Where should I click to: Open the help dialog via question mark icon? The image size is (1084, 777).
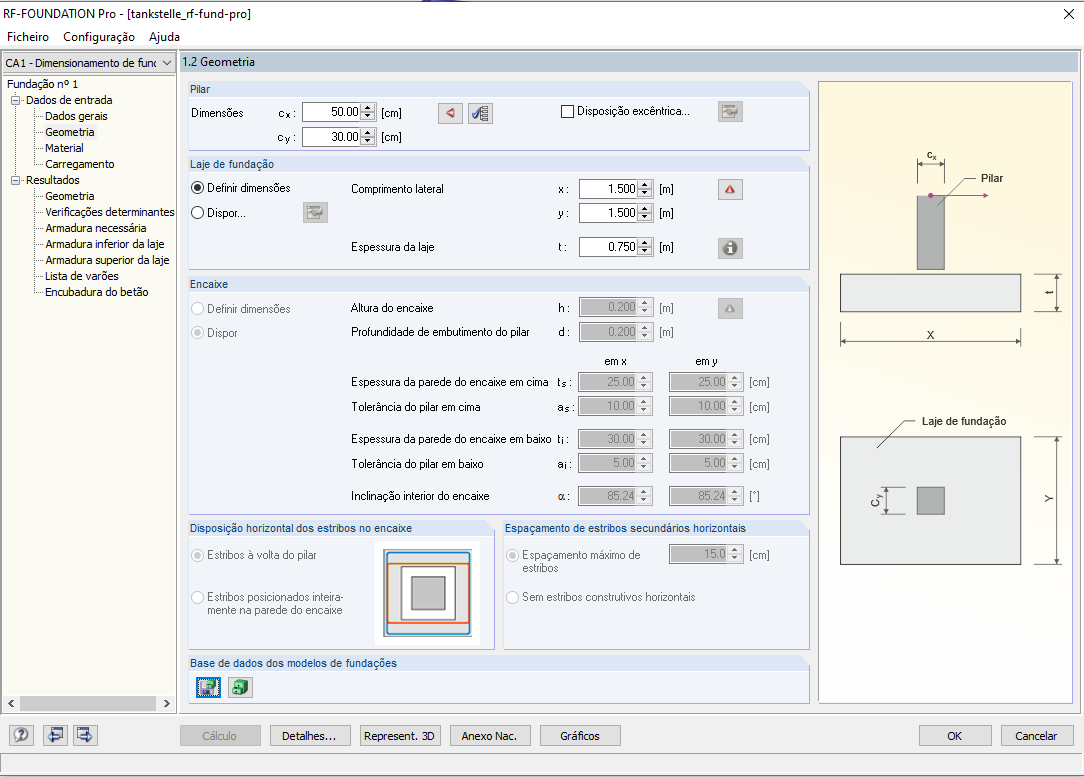click(x=20, y=735)
